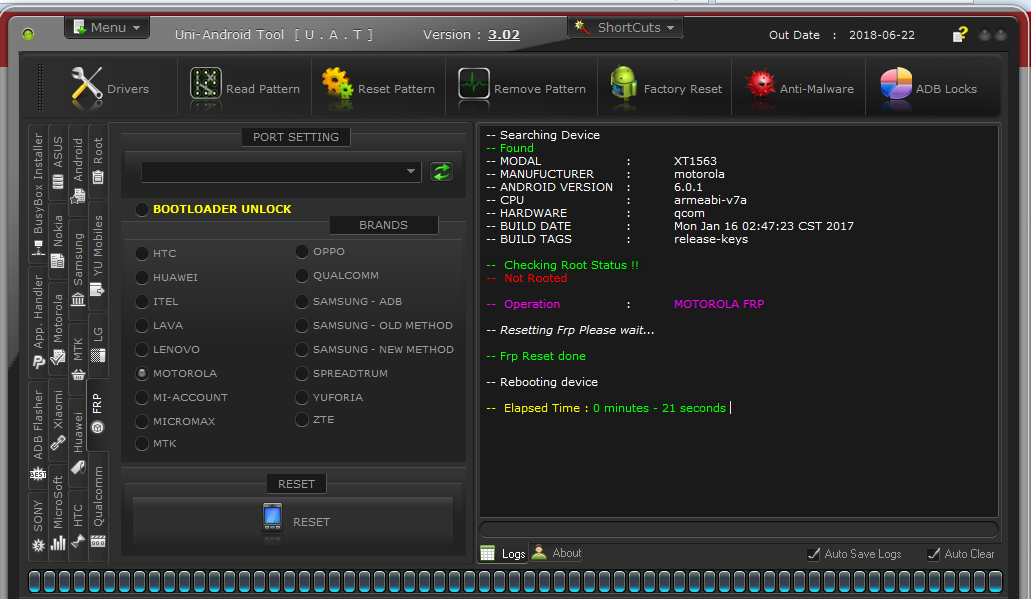The width and height of the screenshot is (1031, 599).
Task: Open the Drivers tool
Action: click(109, 87)
